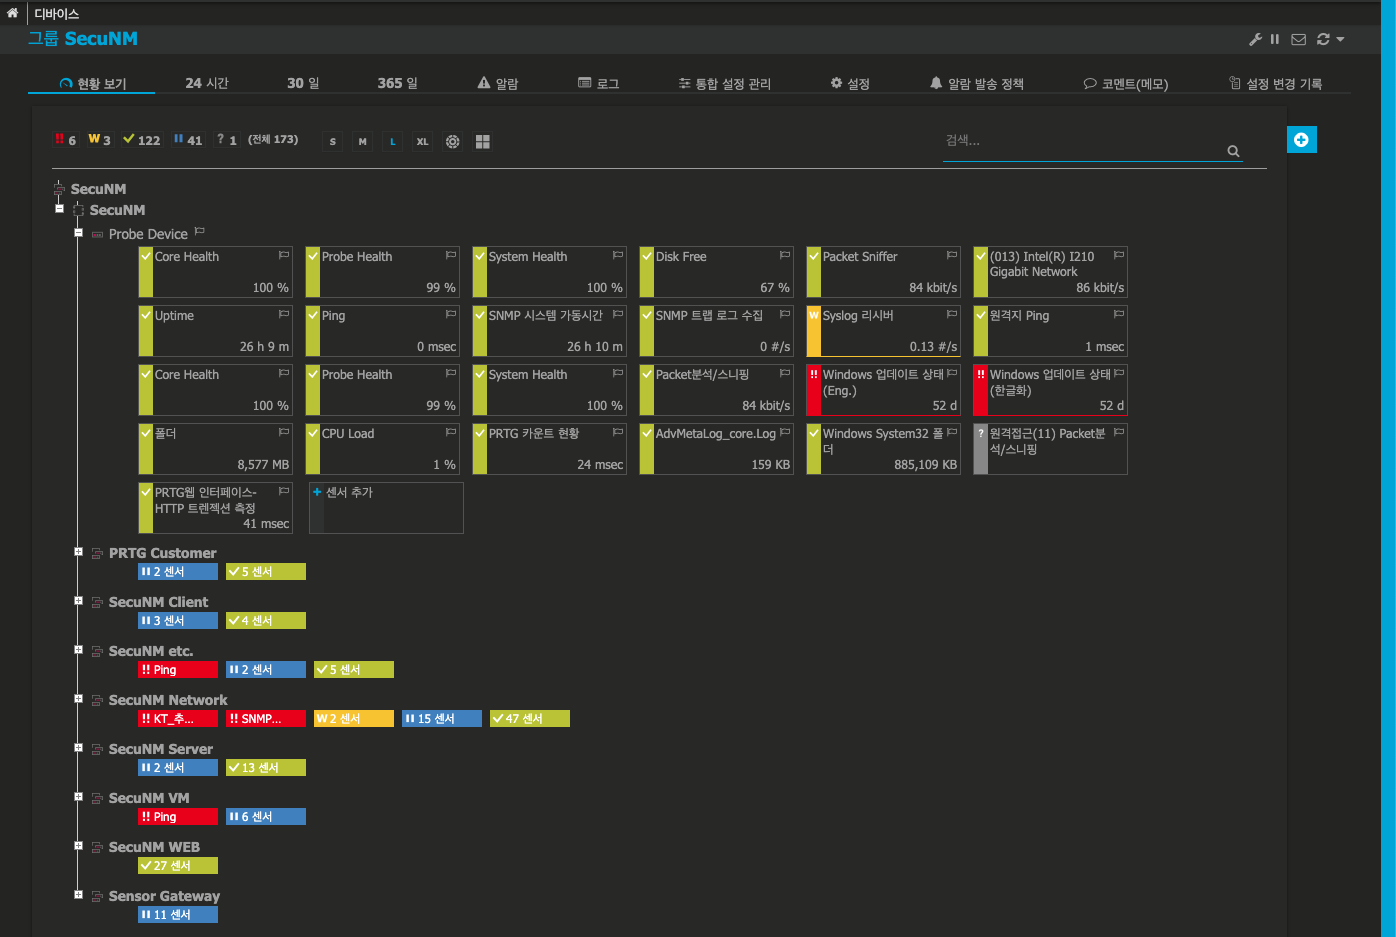Flag icon on Uptime sensor
The image size is (1396, 937).
pos(284,314)
